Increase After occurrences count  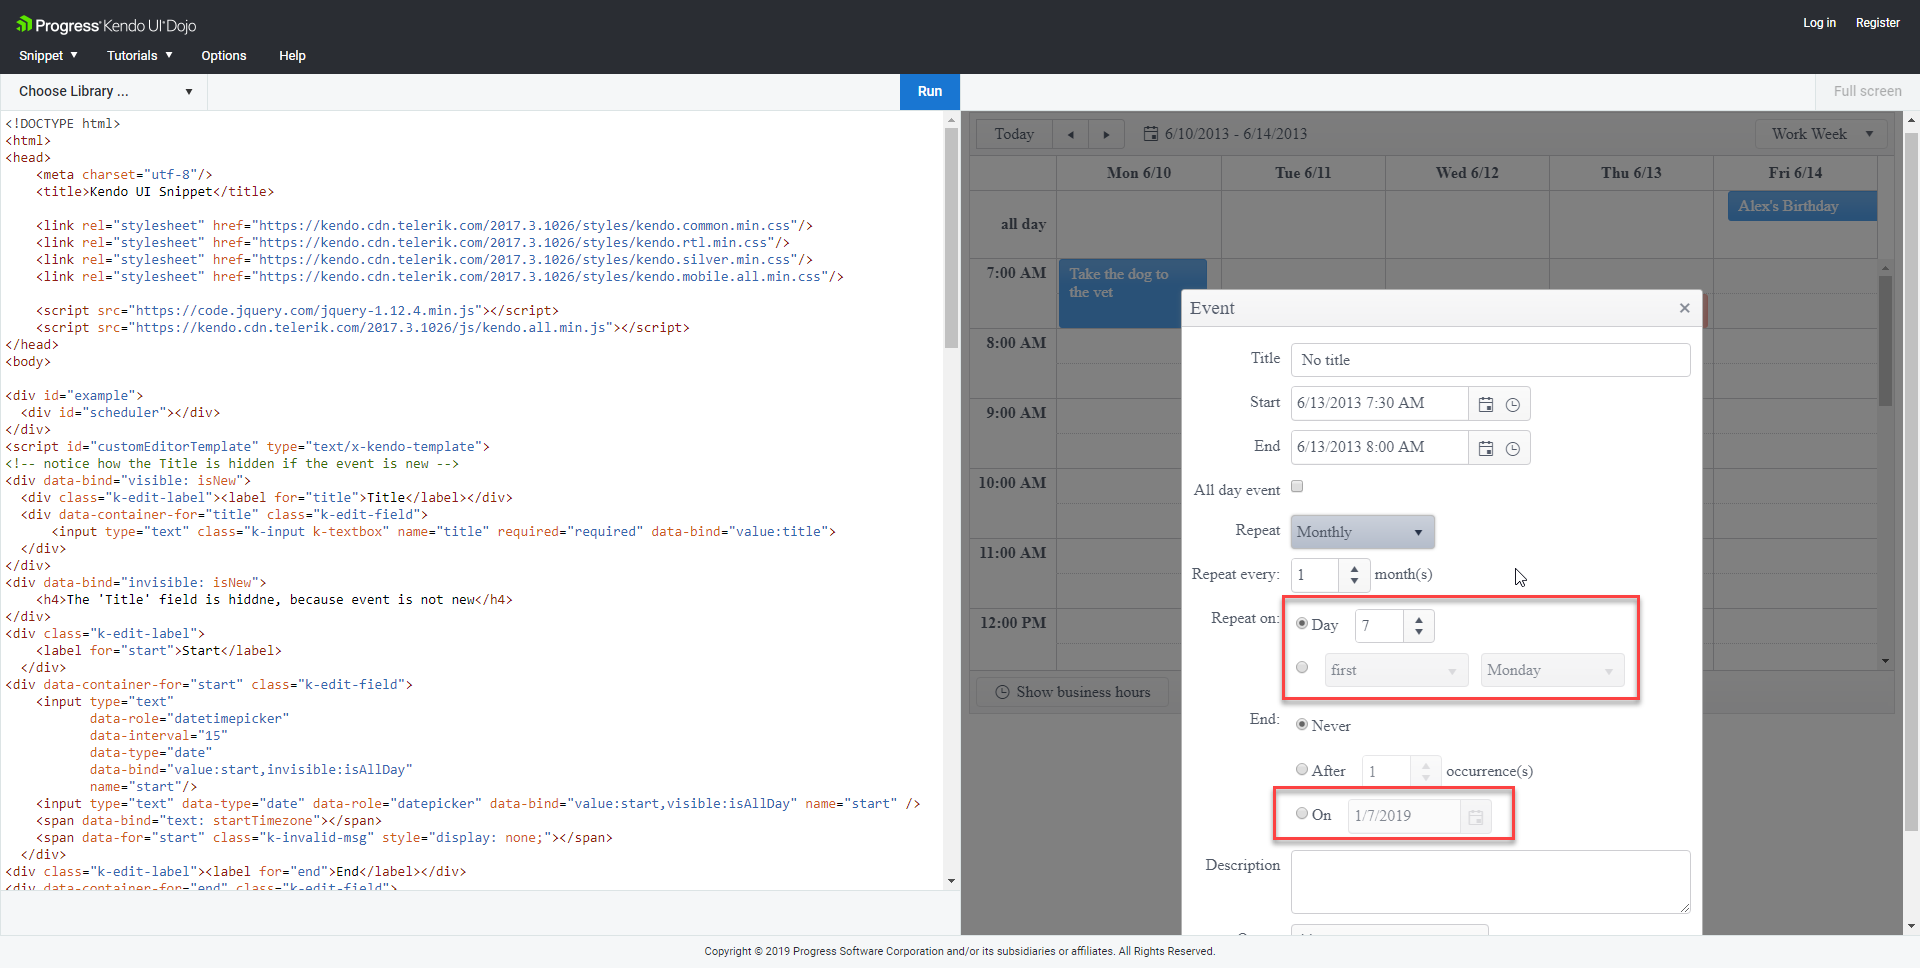pos(1426,764)
